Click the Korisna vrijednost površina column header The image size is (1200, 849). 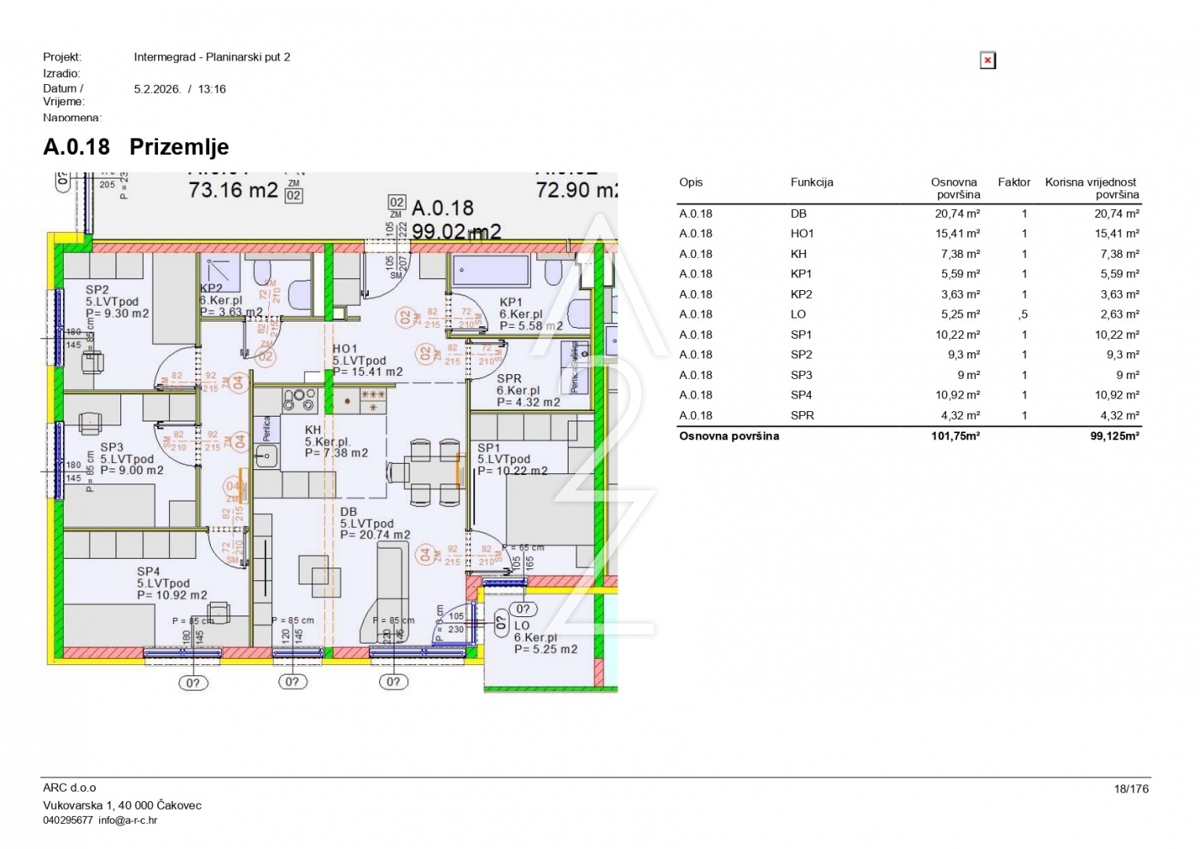1092,189
